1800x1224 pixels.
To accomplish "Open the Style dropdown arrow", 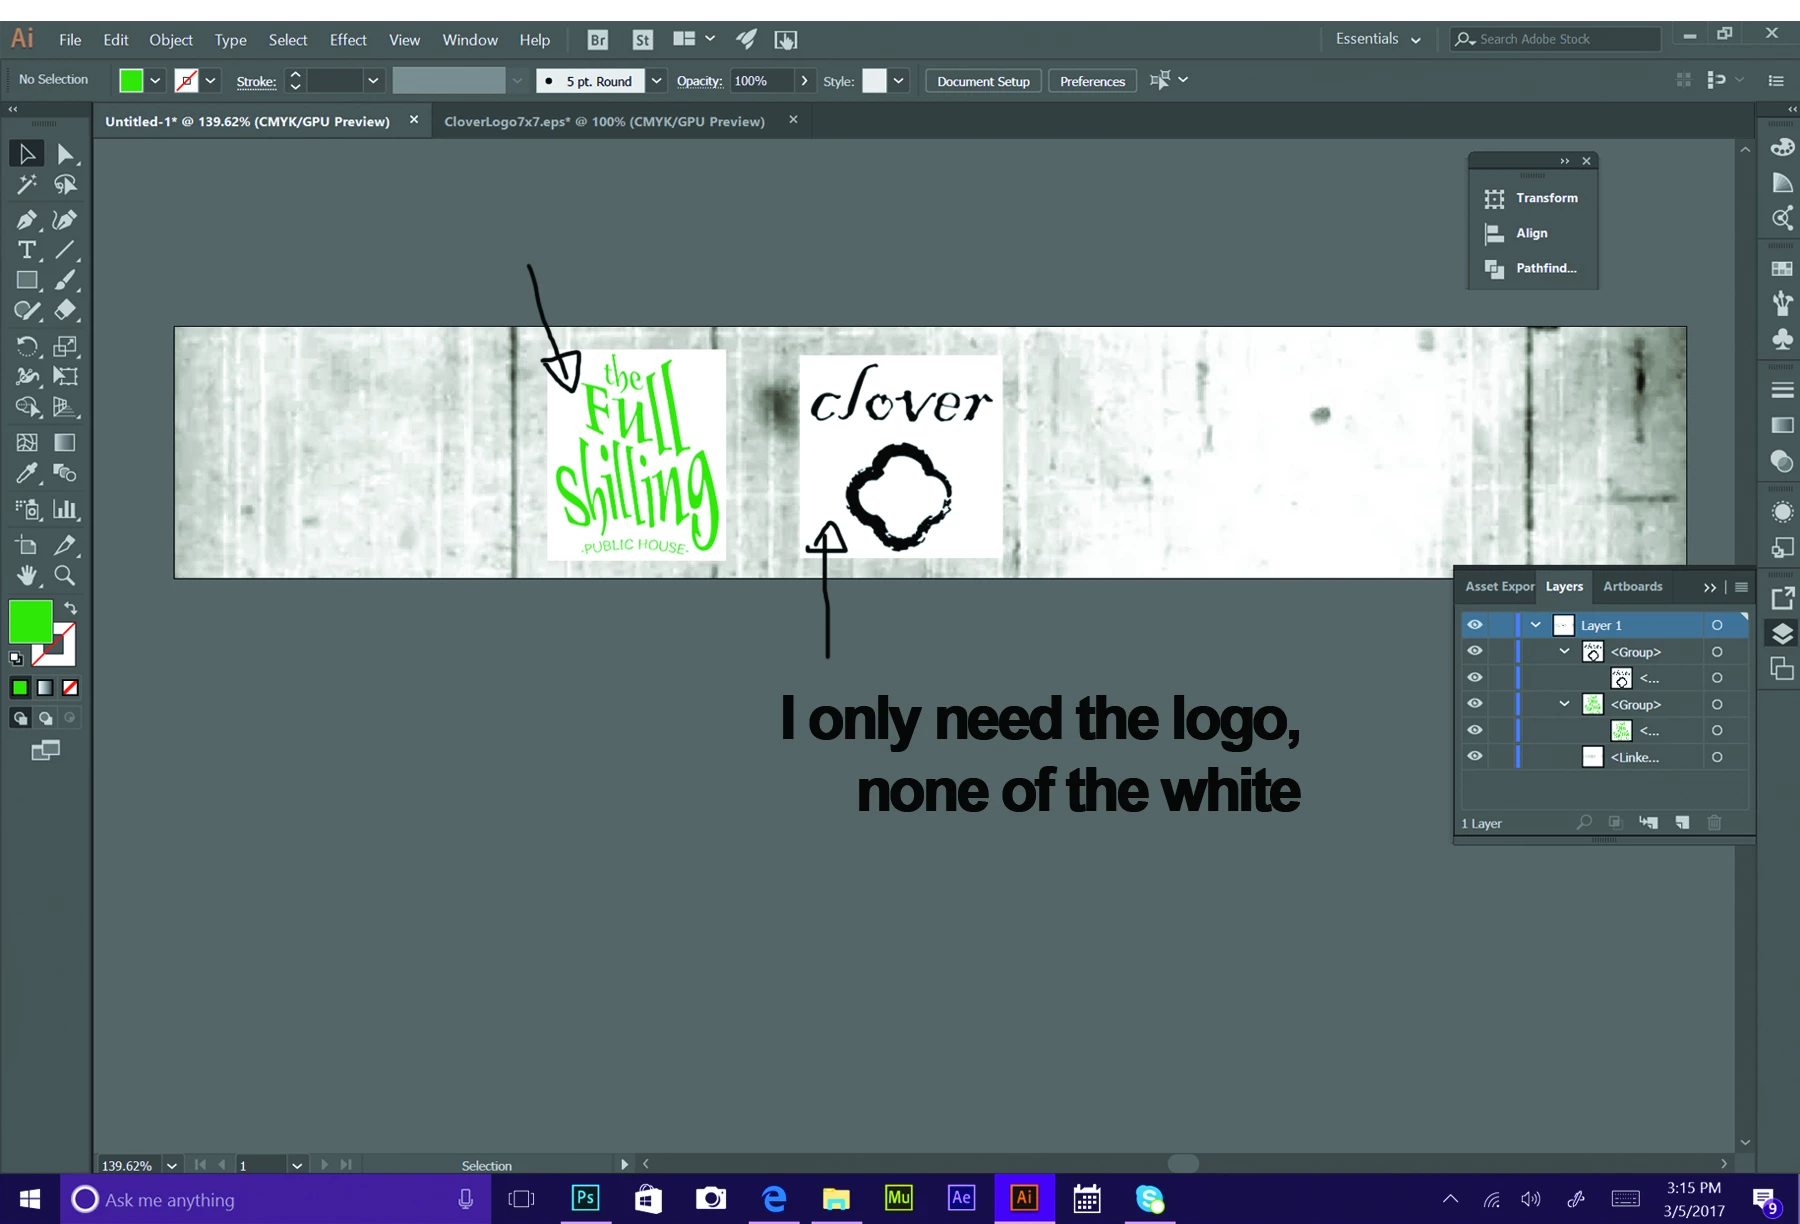I will pyautogui.click(x=899, y=81).
